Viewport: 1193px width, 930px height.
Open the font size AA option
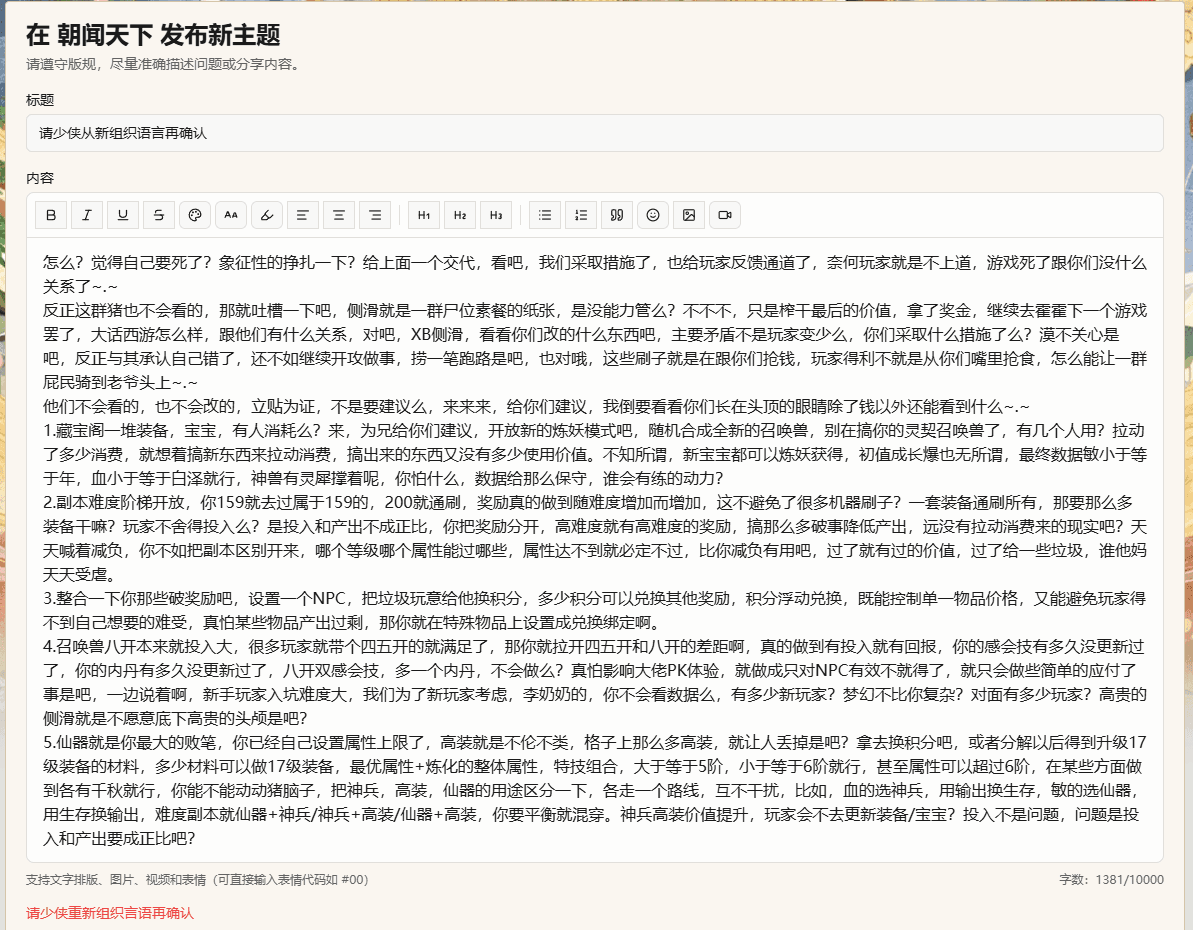click(x=231, y=215)
